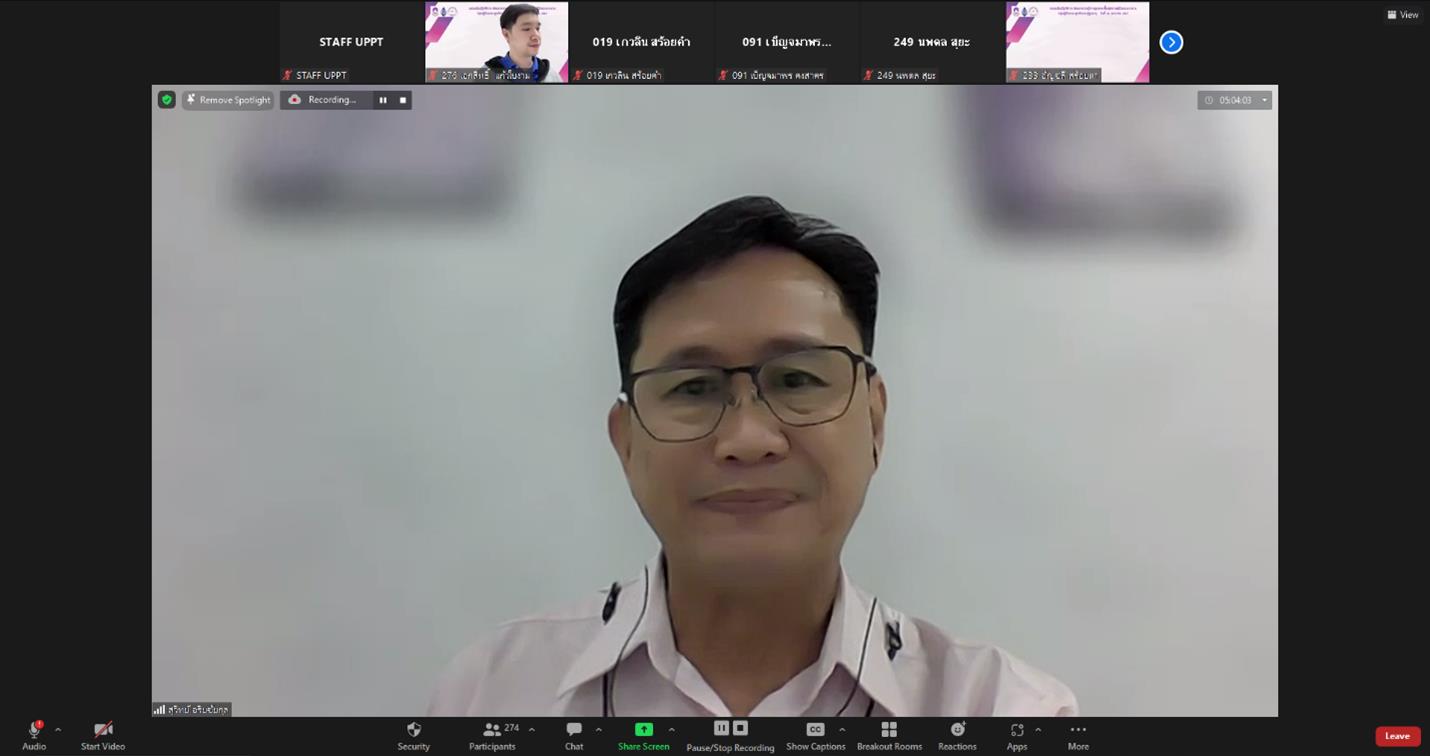Screen dimensions: 1430x756
Task: Expand the Chat options caret
Action: click(x=598, y=730)
